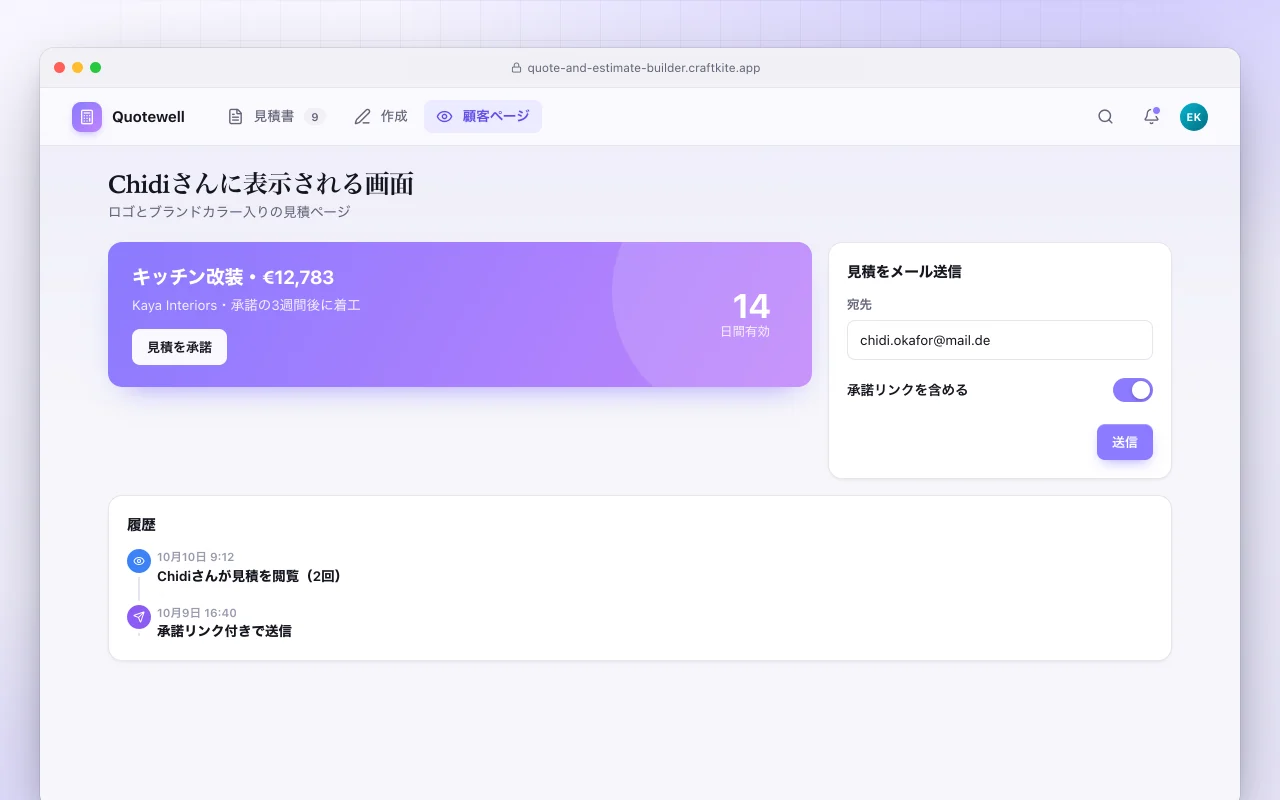Click the 送信 button

tap(1125, 442)
